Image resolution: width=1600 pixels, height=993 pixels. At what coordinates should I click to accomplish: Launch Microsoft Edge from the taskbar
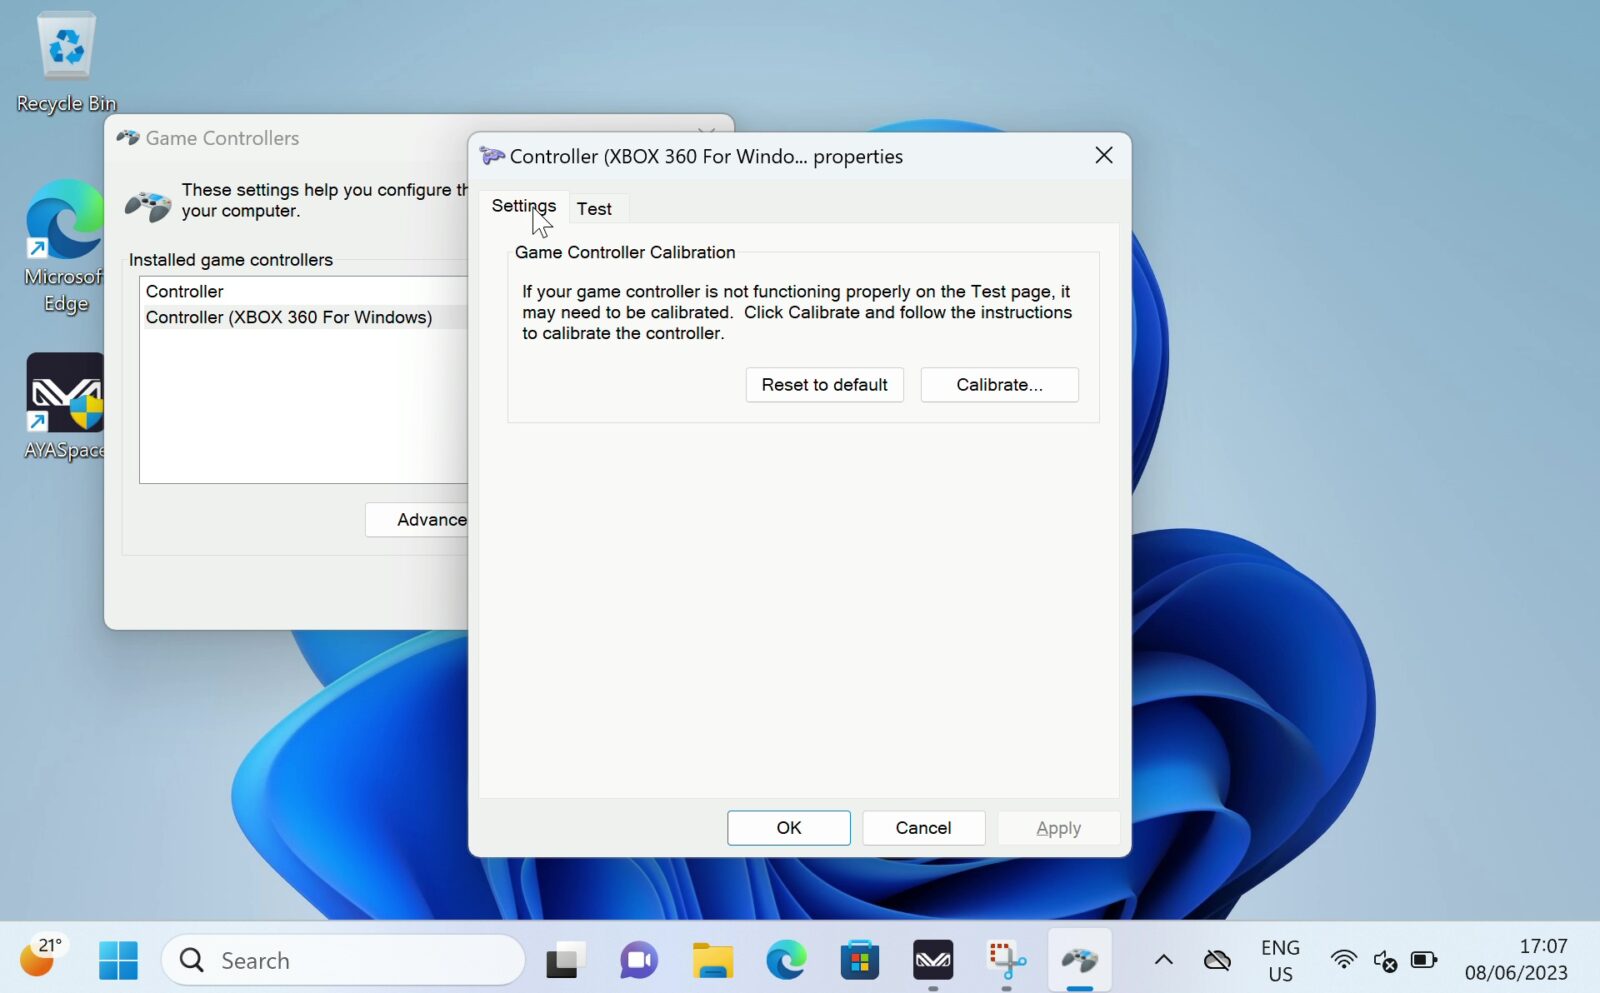tap(786, 960)
